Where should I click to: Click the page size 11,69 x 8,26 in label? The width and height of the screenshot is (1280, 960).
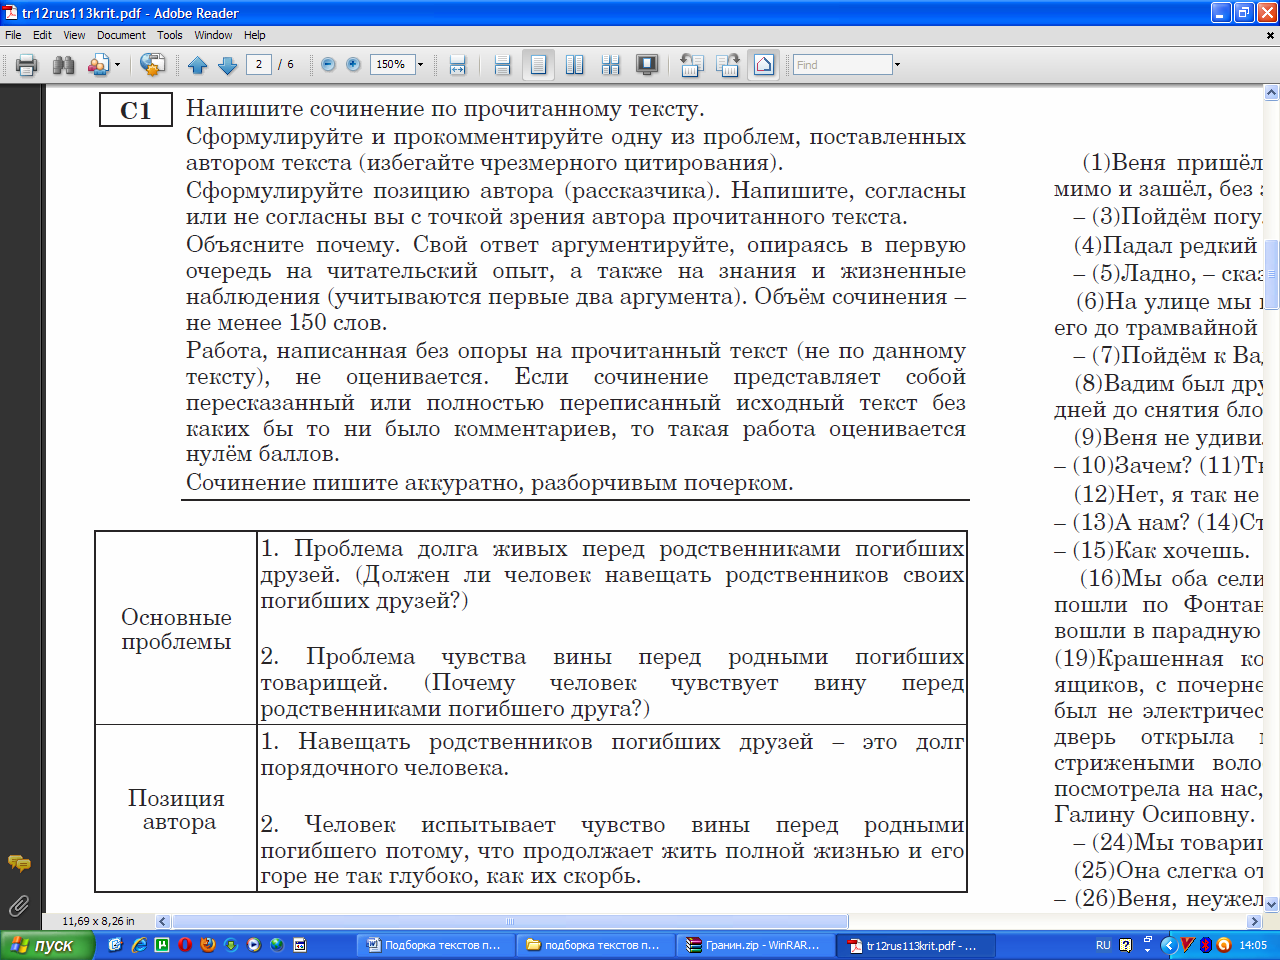pos(98,921)
